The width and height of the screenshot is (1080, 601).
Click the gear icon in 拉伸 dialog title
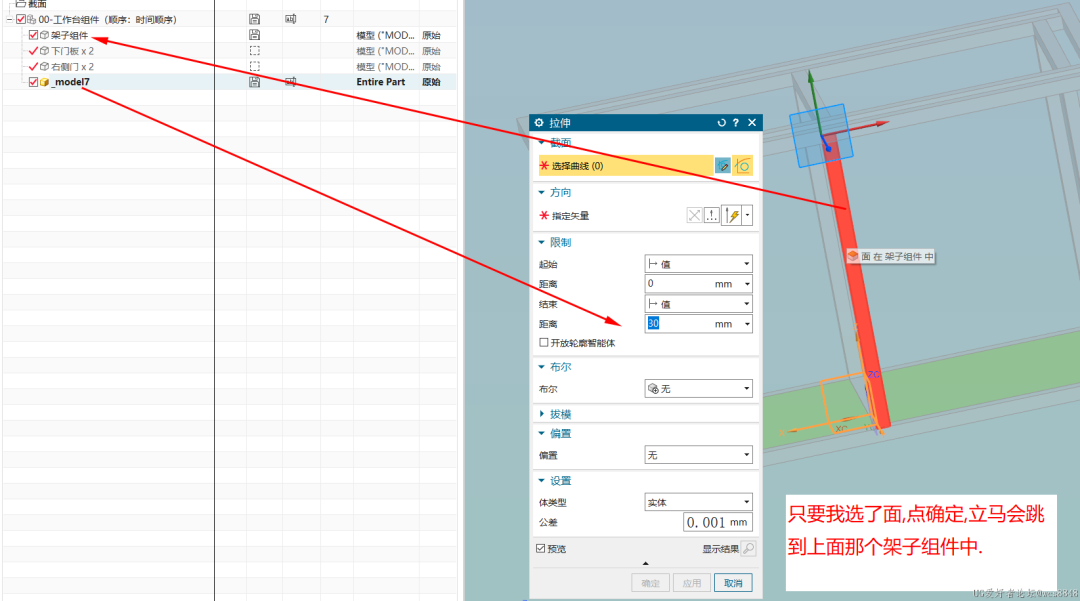(x=539, y=122)
